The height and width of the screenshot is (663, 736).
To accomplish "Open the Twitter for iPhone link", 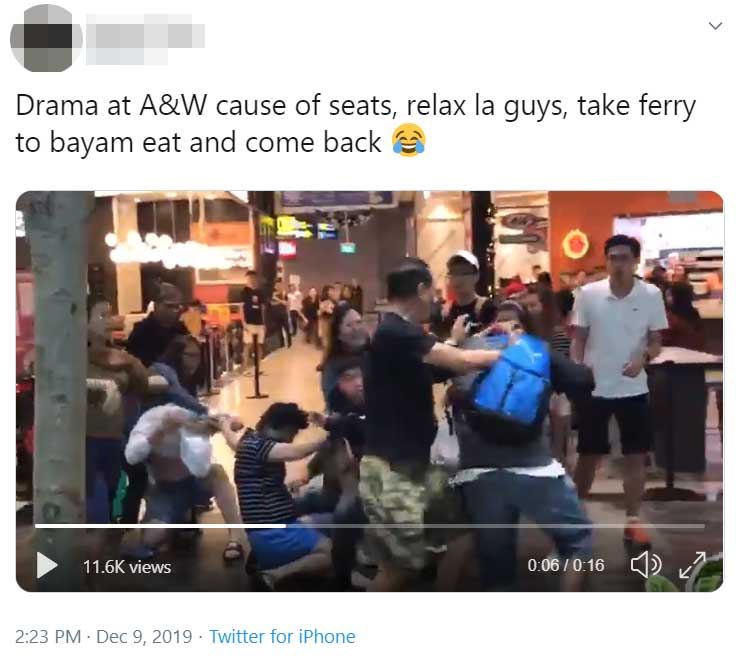I will [282, 637].
